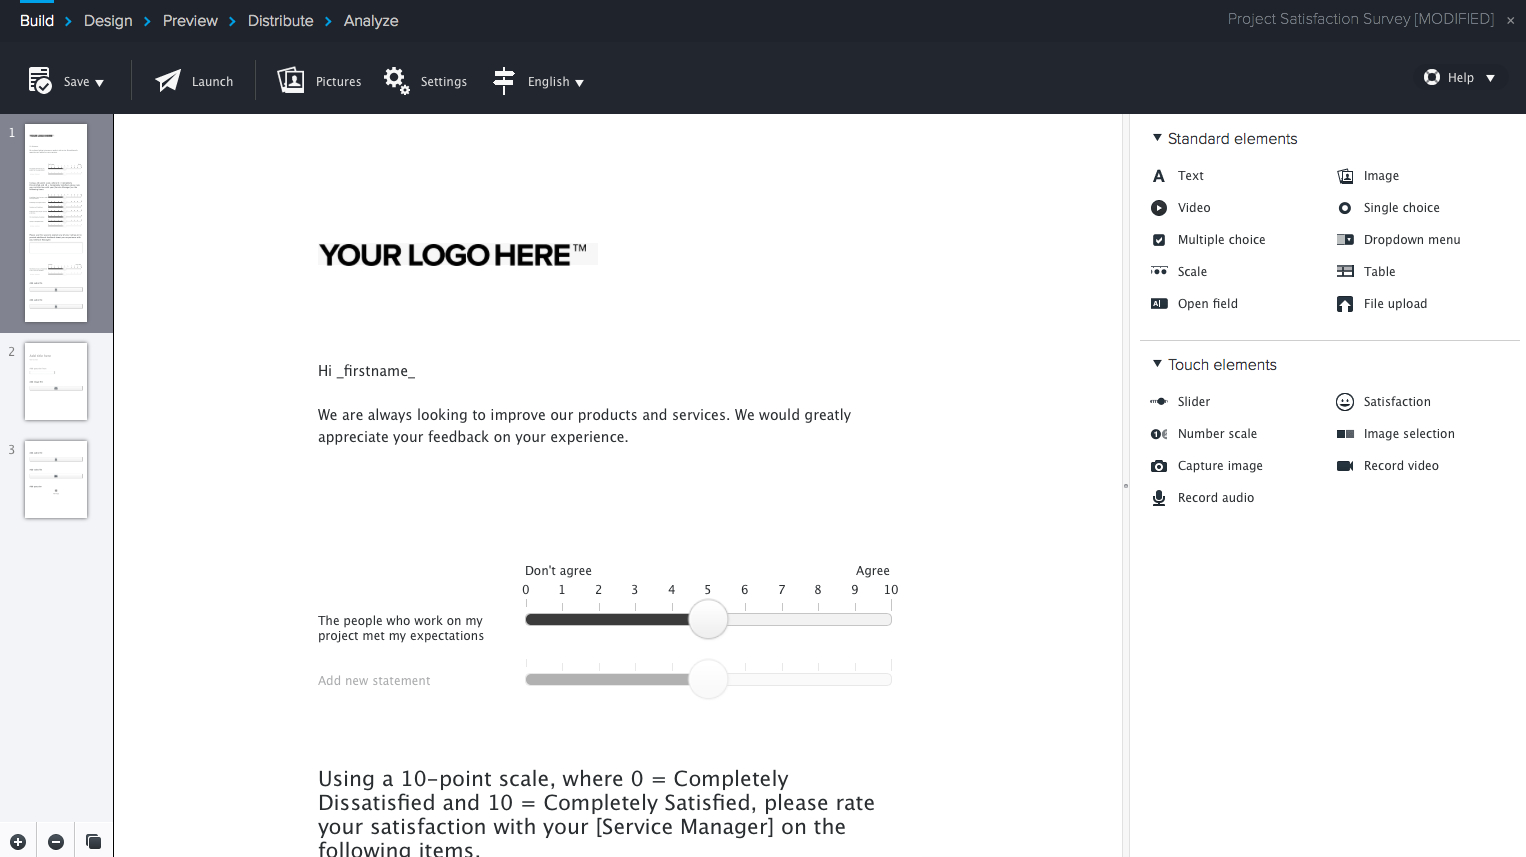The height and width of the screenshot is (857, 1526).
Task: Open page 2 thumbnail
Action: 56,381
